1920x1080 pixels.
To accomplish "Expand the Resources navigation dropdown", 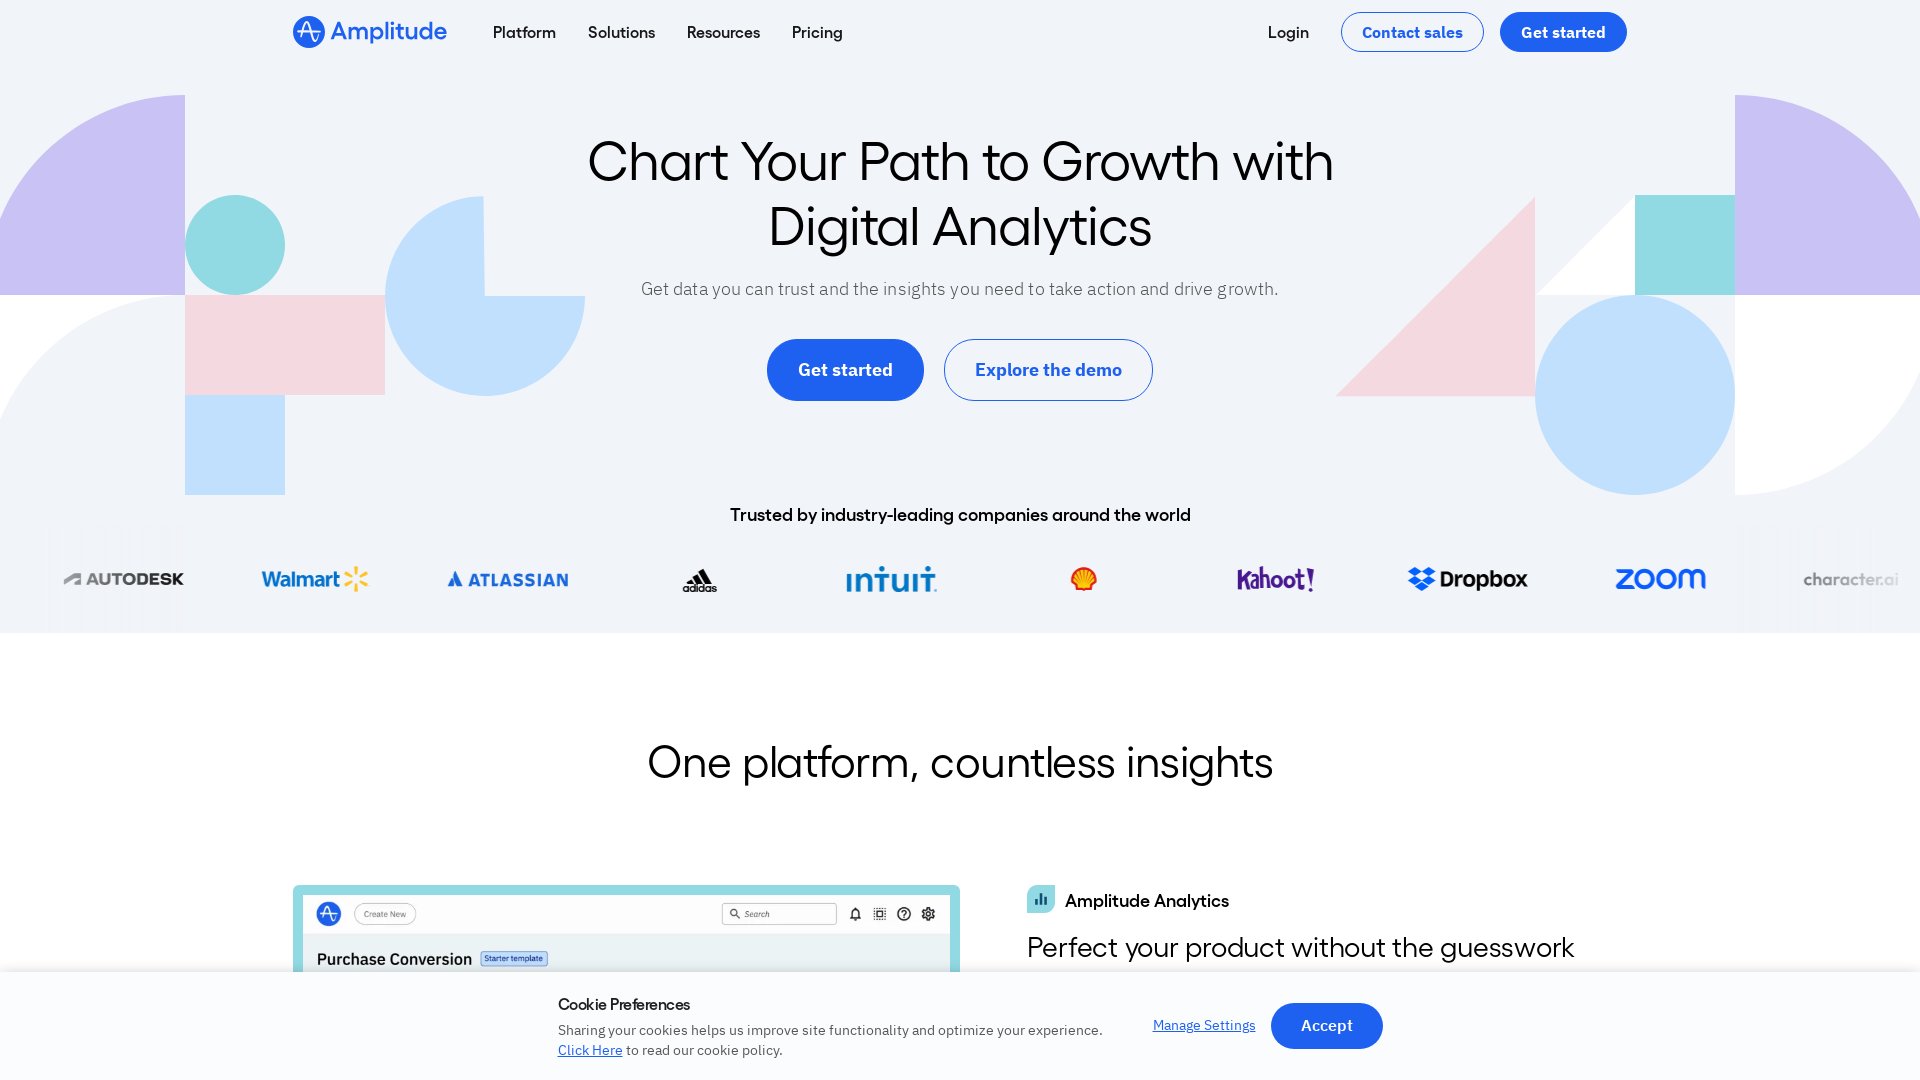I will [723, 32].
